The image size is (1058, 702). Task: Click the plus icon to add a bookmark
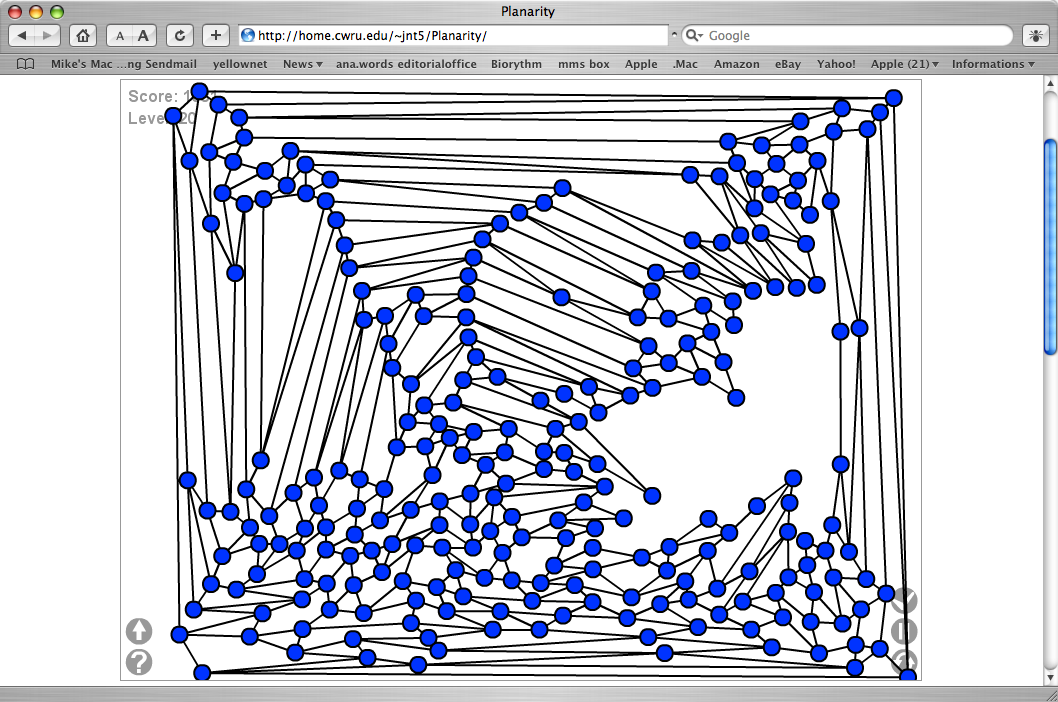[x=216, y=35]
